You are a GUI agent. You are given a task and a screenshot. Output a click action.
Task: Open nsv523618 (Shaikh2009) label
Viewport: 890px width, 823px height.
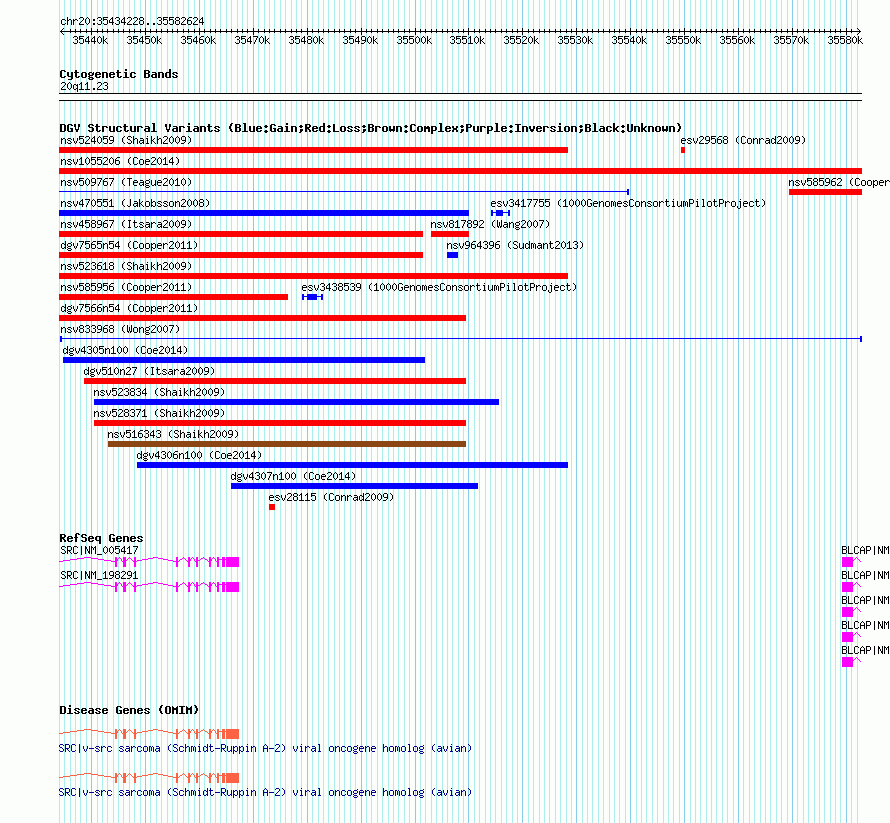click(126, 266)
